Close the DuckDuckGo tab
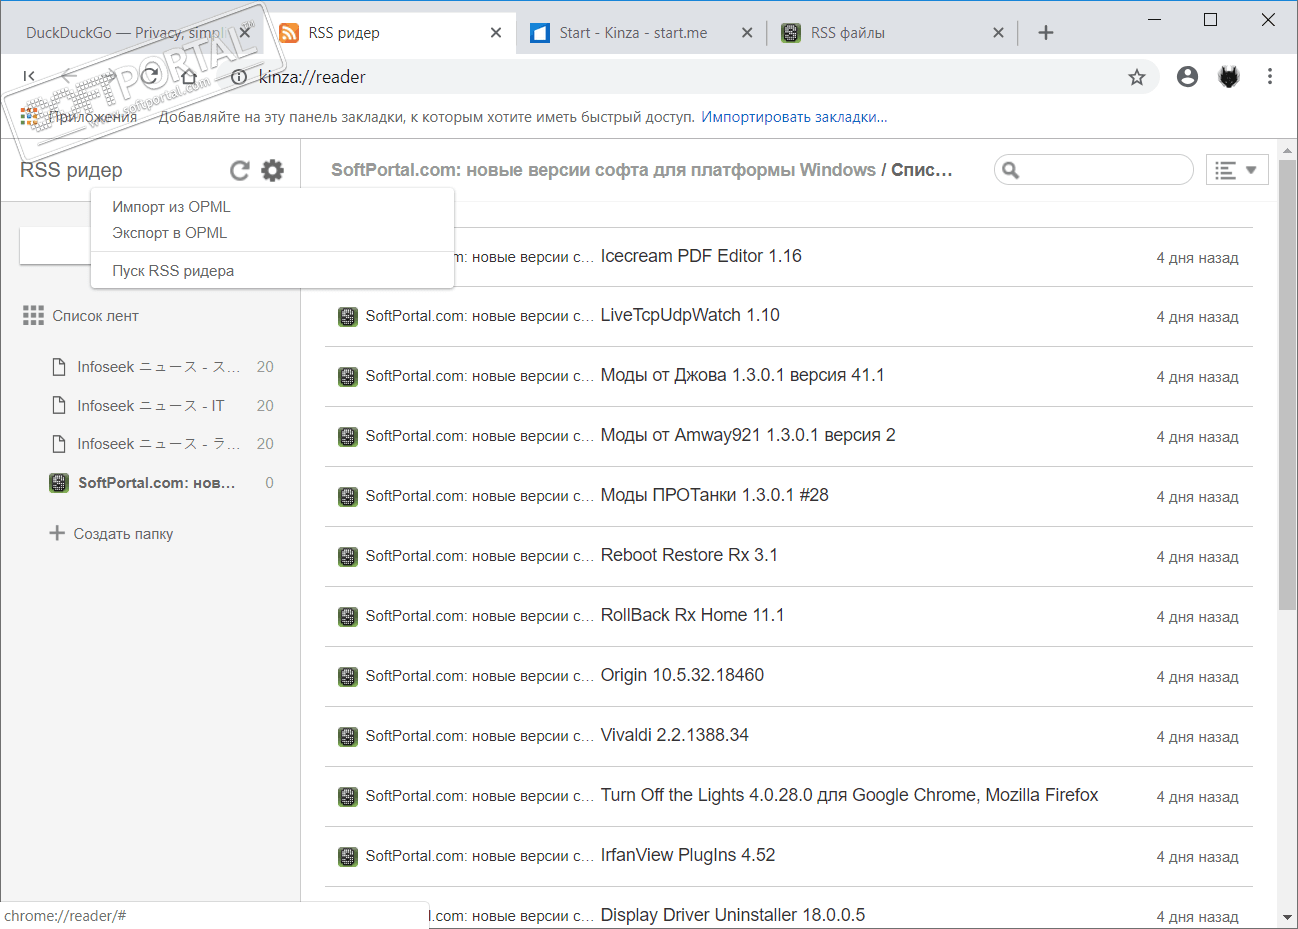The width and height of the screenshot is (1298, 929). [245, 33]
